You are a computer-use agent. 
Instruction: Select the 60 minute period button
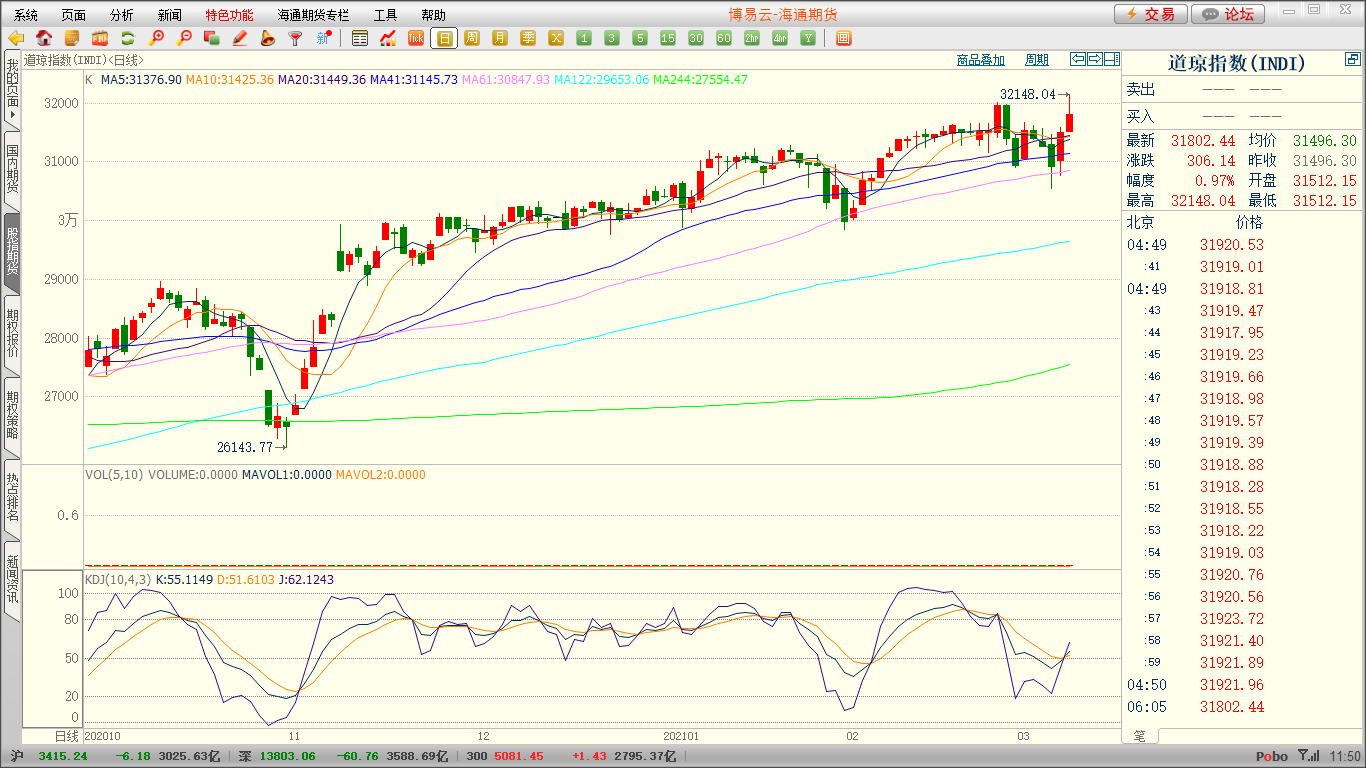tap(724, 38)
